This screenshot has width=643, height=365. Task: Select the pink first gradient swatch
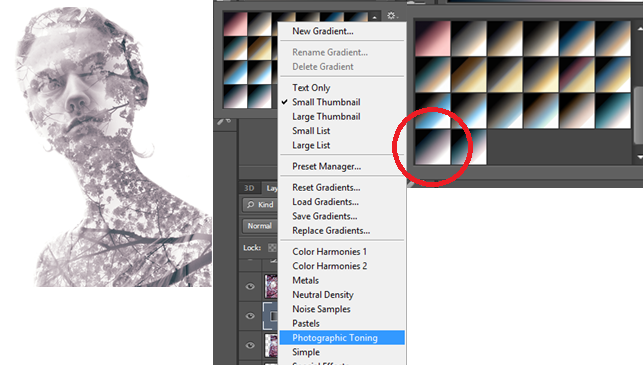point(433,39)
